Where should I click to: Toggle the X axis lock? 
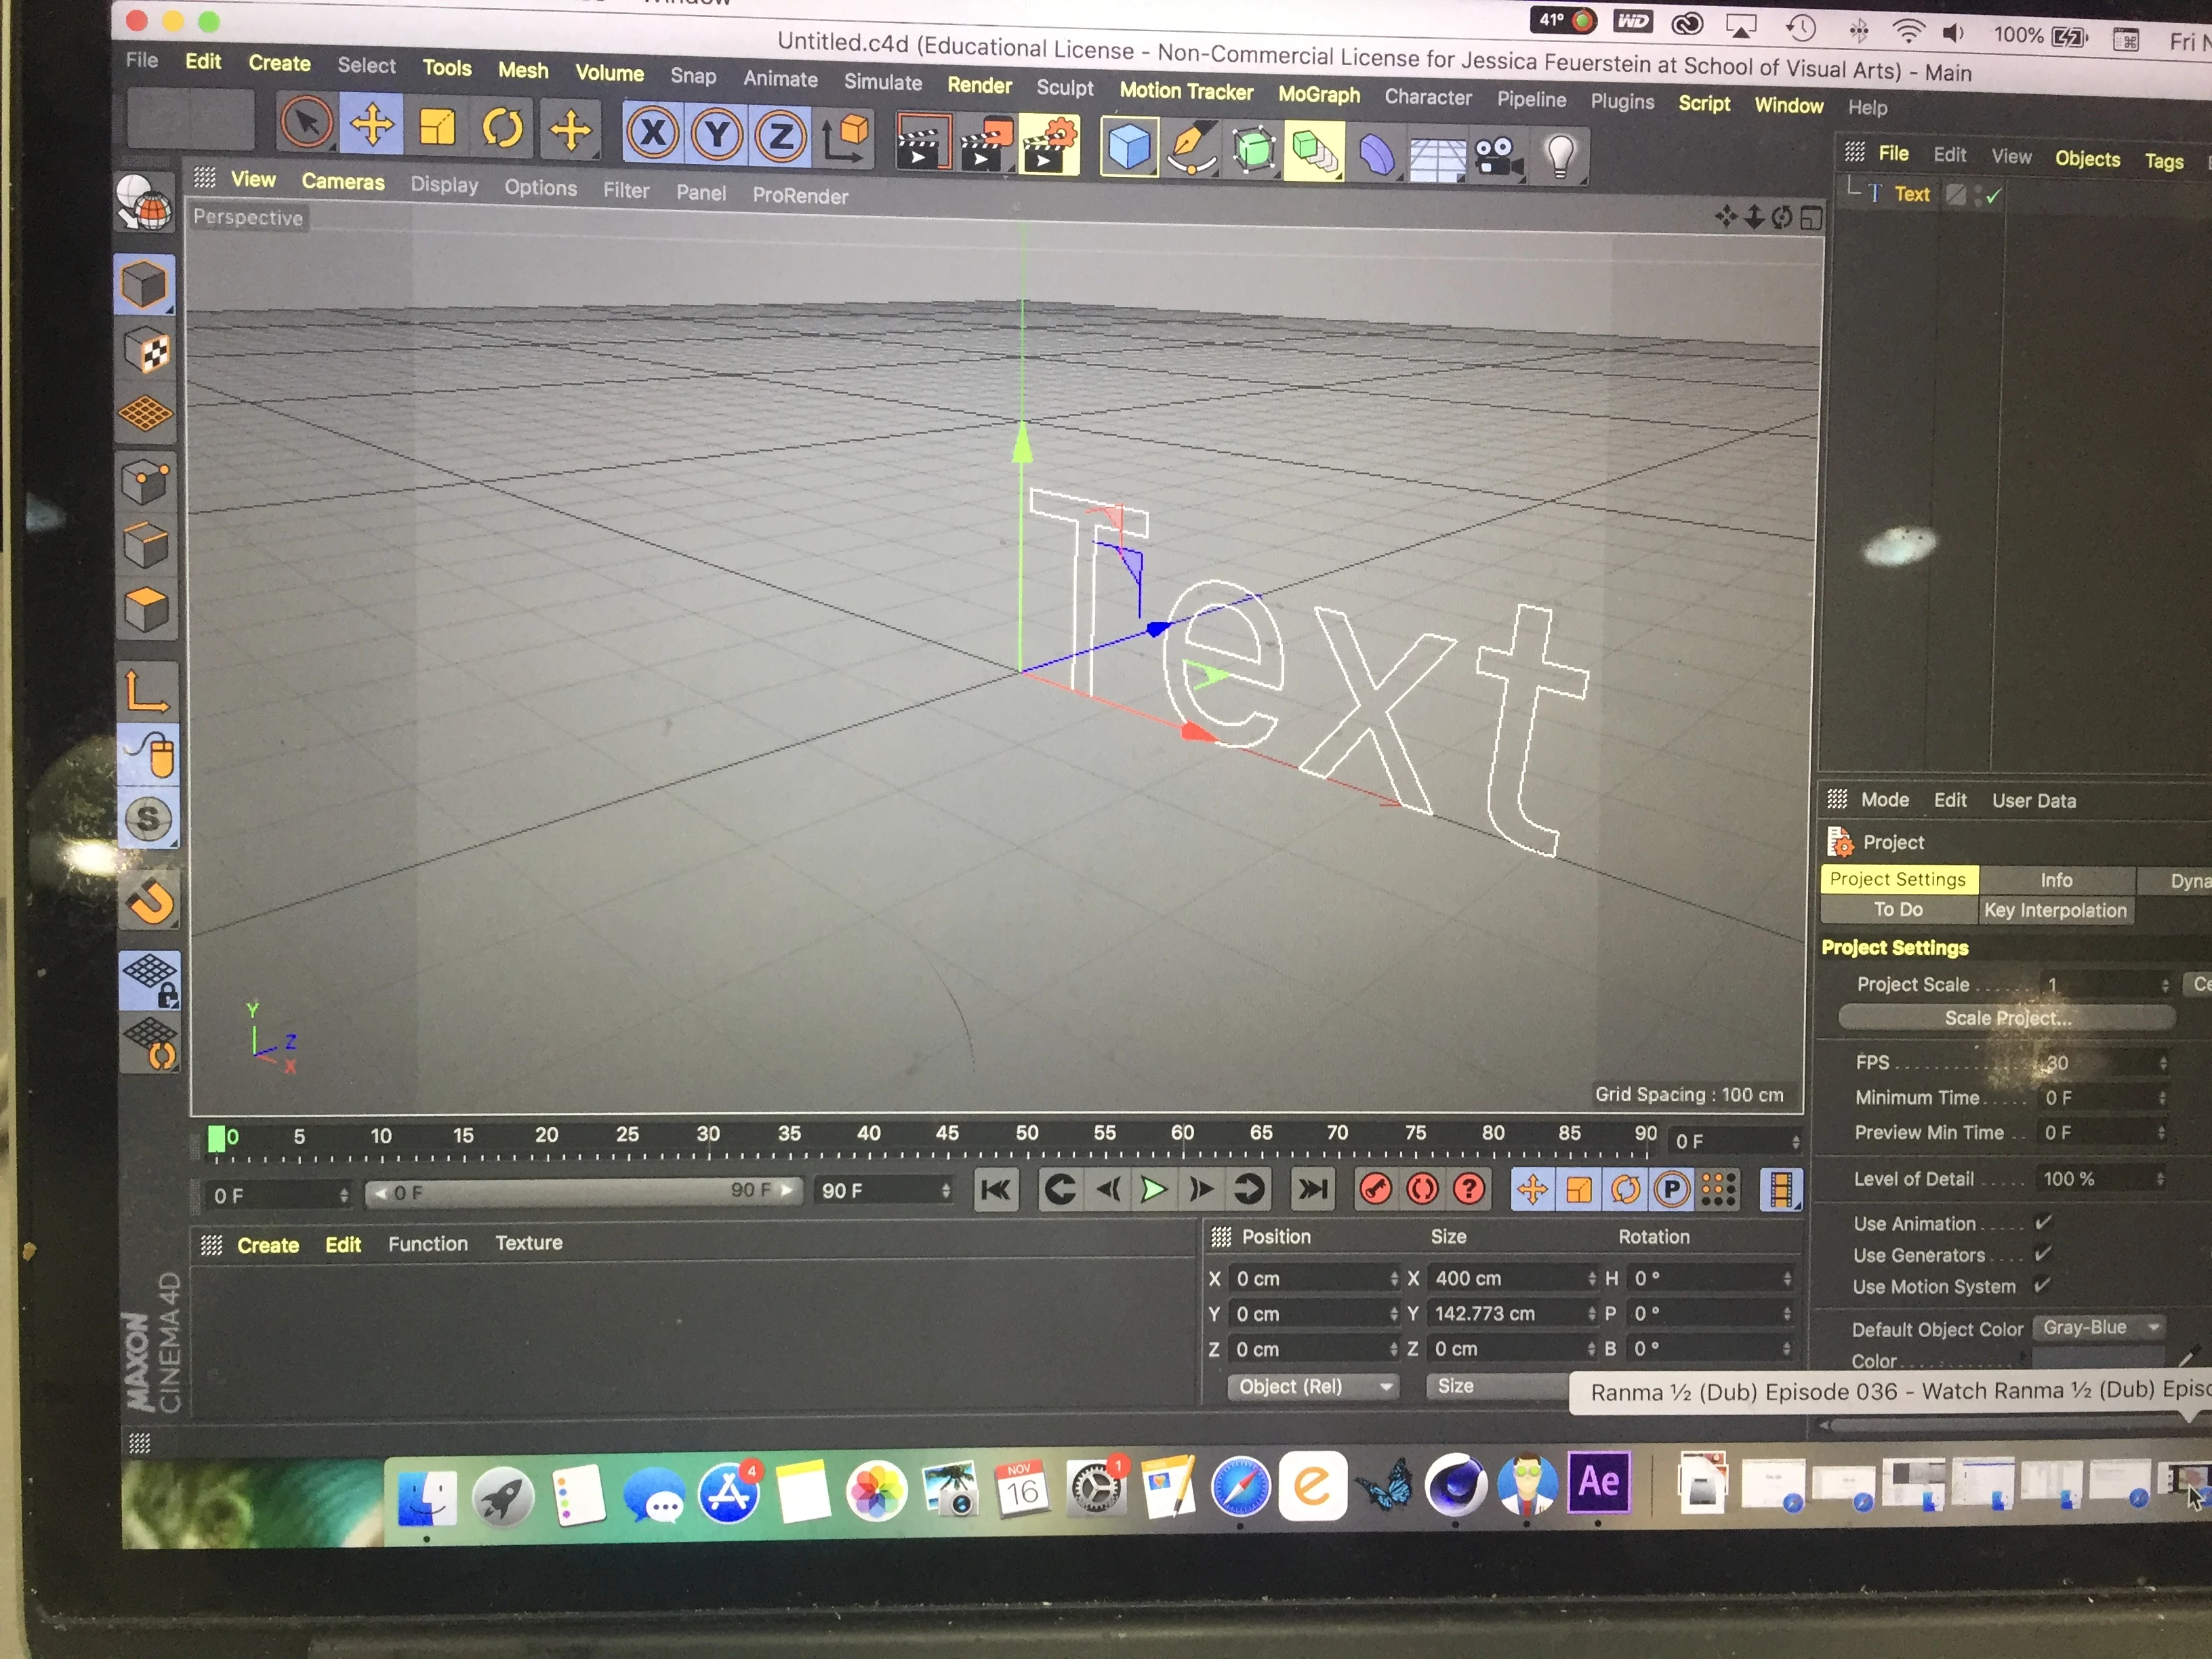pos(653,133)
